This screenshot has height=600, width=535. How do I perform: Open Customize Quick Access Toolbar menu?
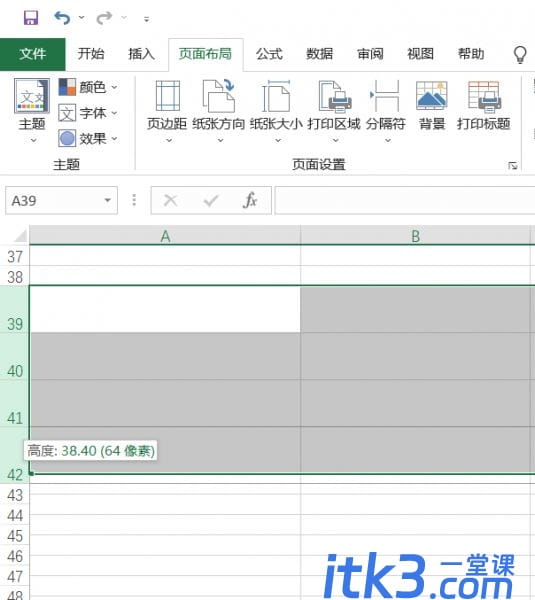pos(147,18)
